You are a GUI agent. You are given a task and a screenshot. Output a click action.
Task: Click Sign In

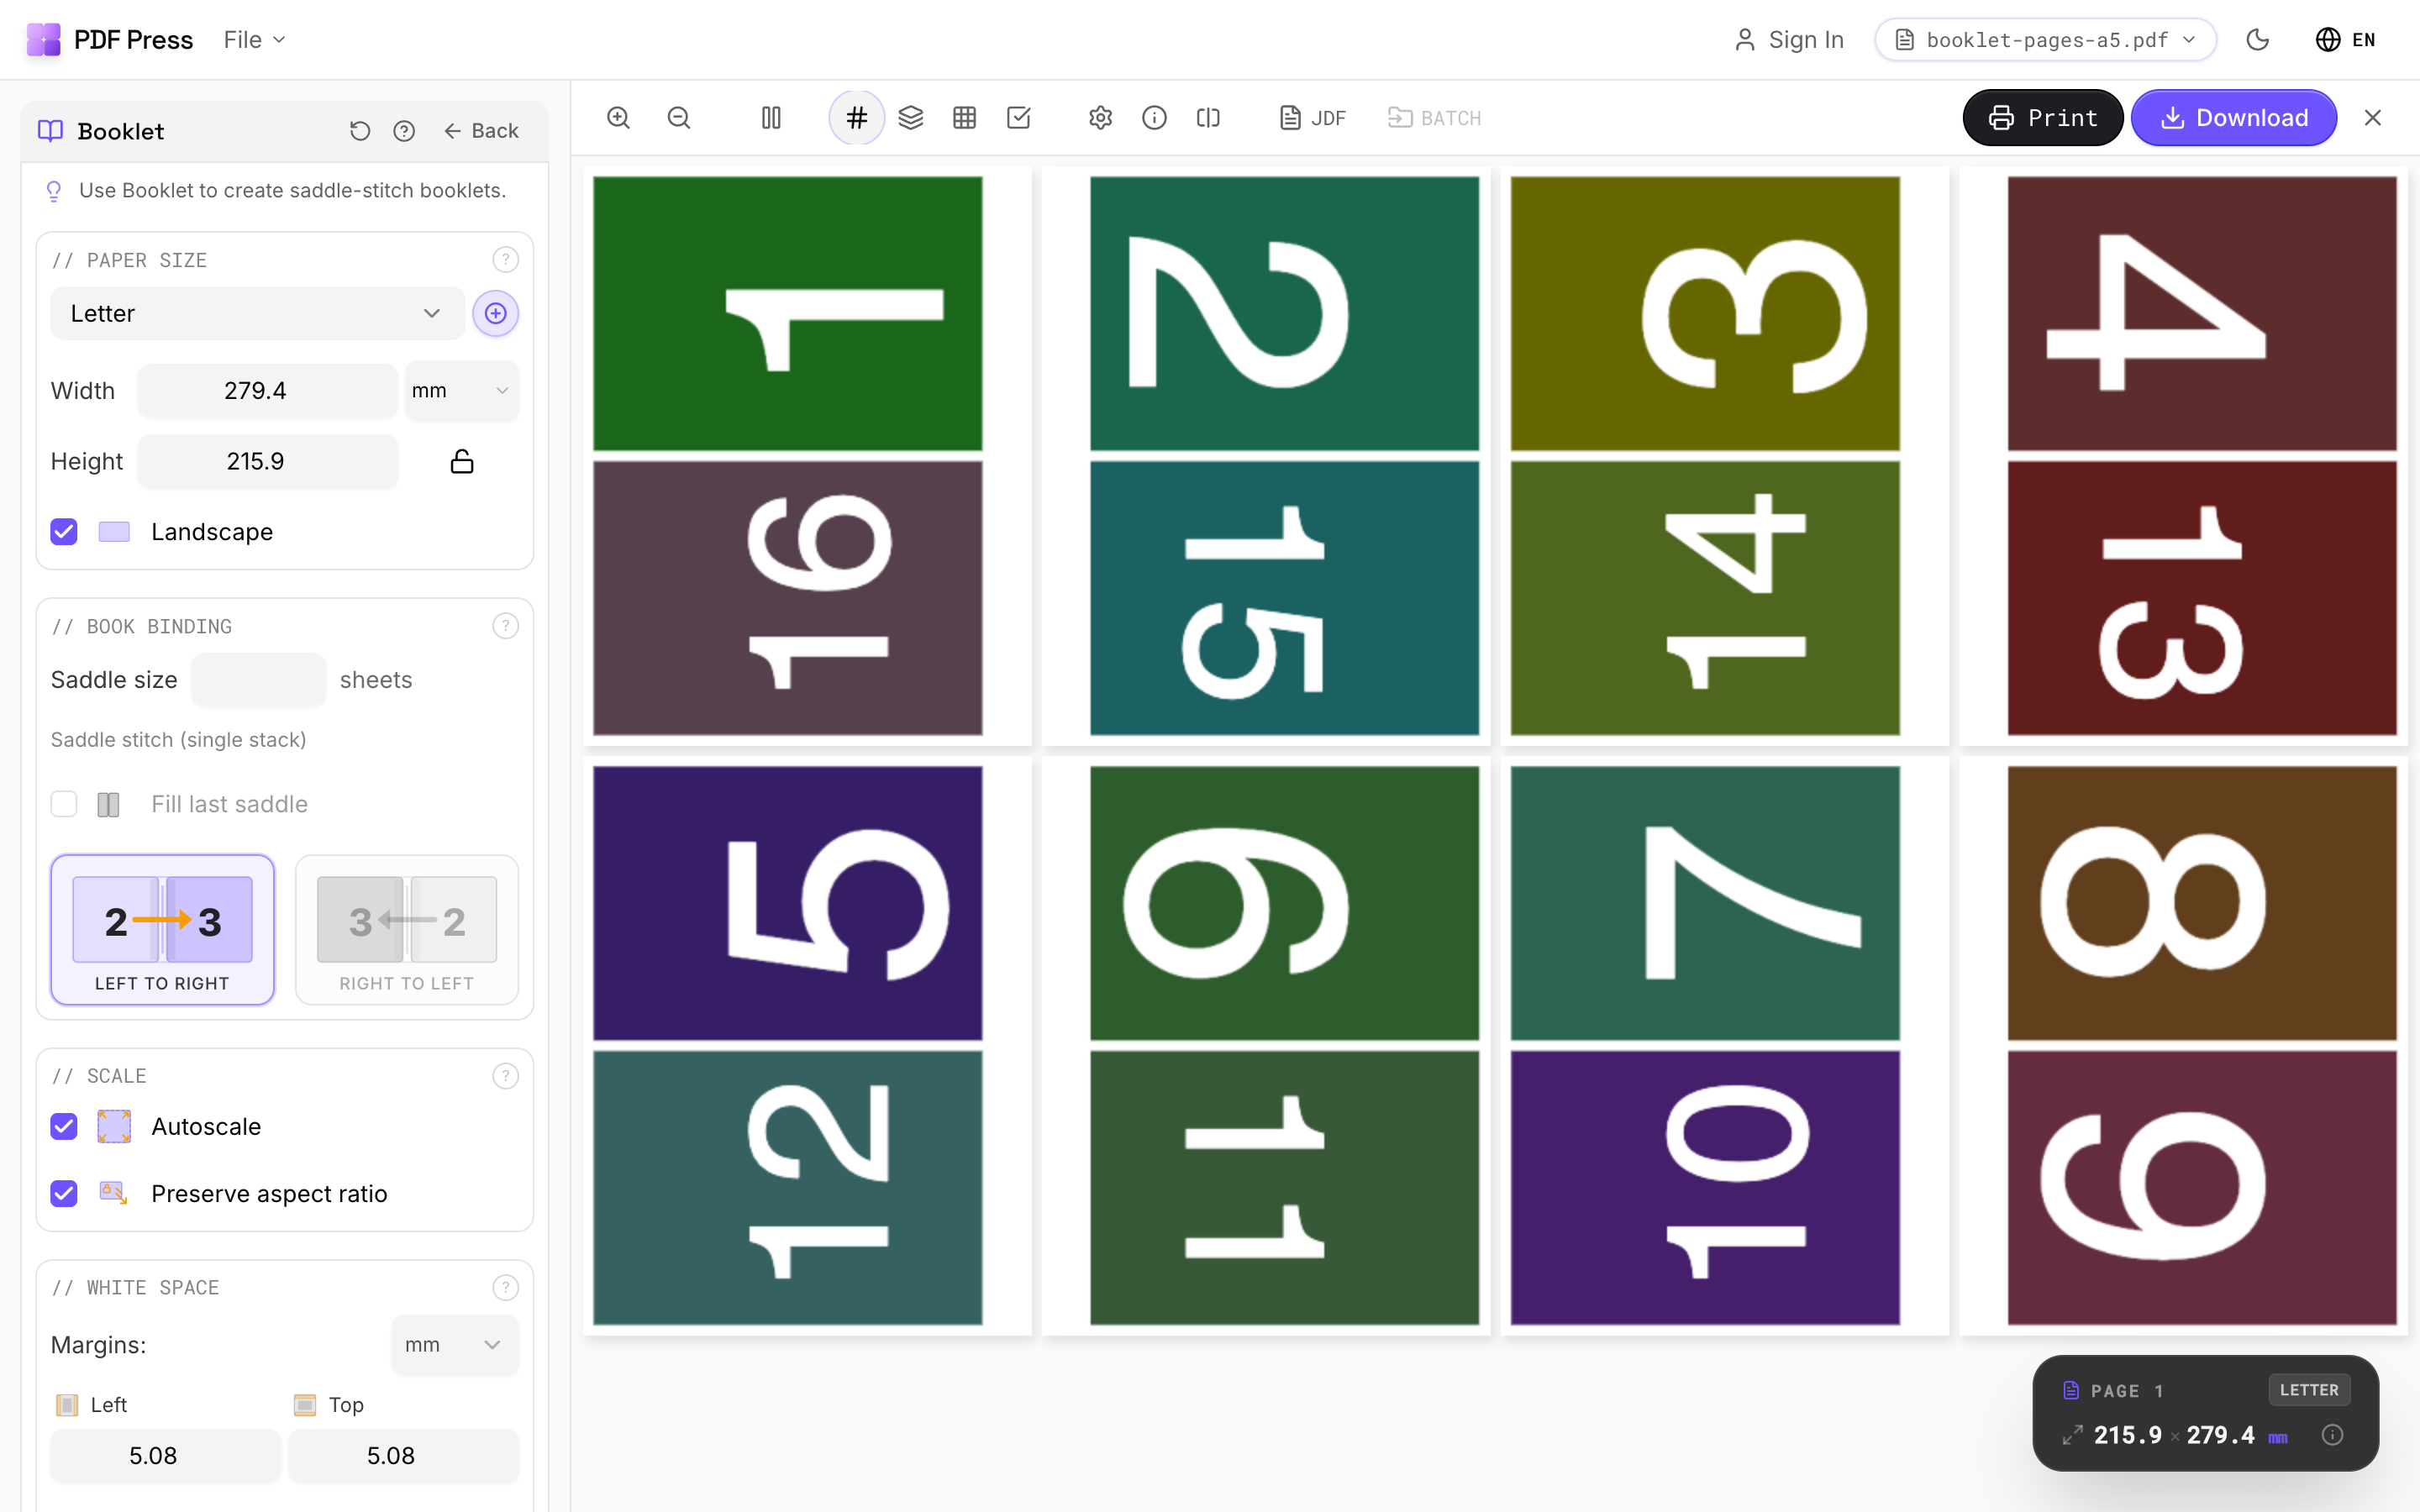(x=1789, y=40)
